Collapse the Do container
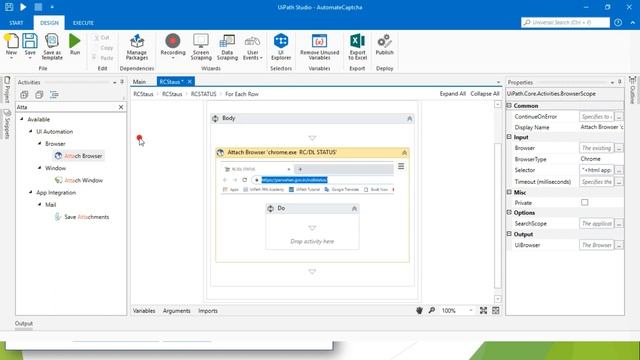 pyautogui.click(x=354, y=209)
